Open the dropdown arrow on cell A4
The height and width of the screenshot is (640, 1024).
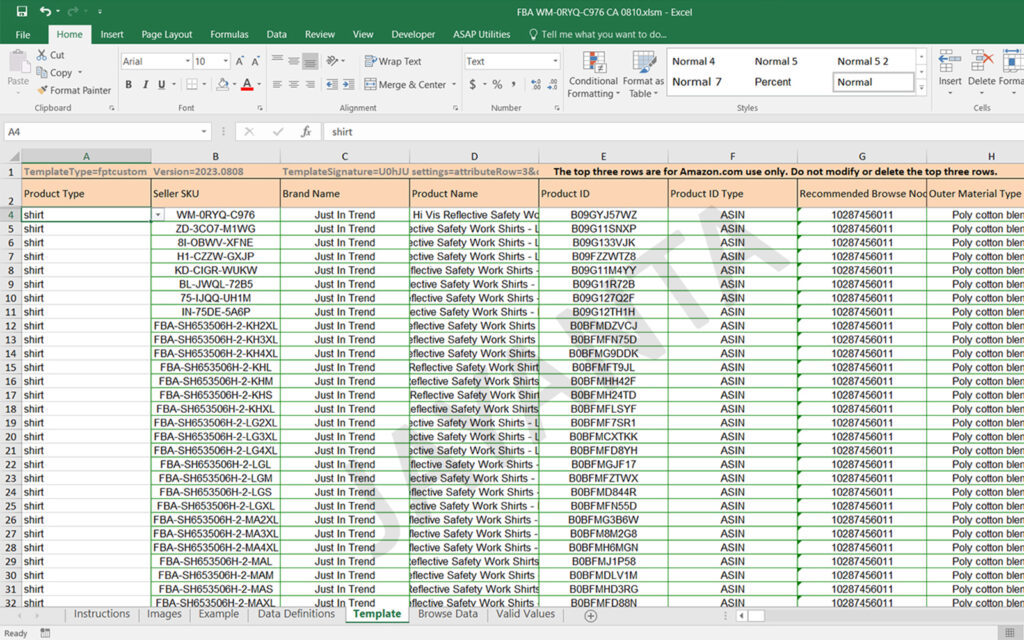(x=158, y=215)
